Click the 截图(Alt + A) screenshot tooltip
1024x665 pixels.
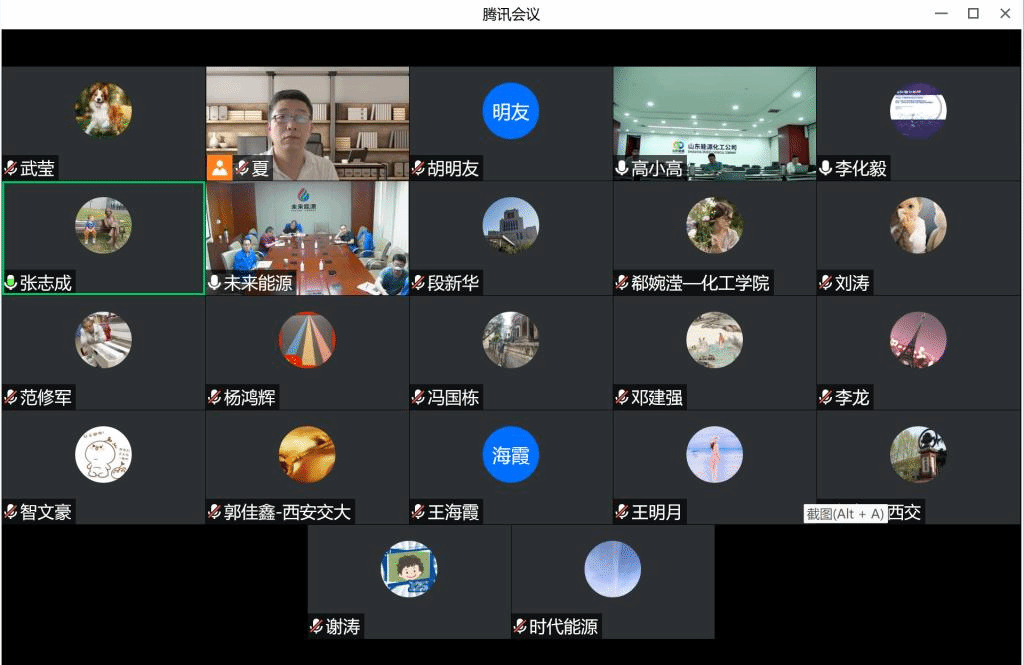[x=846, y=514]
